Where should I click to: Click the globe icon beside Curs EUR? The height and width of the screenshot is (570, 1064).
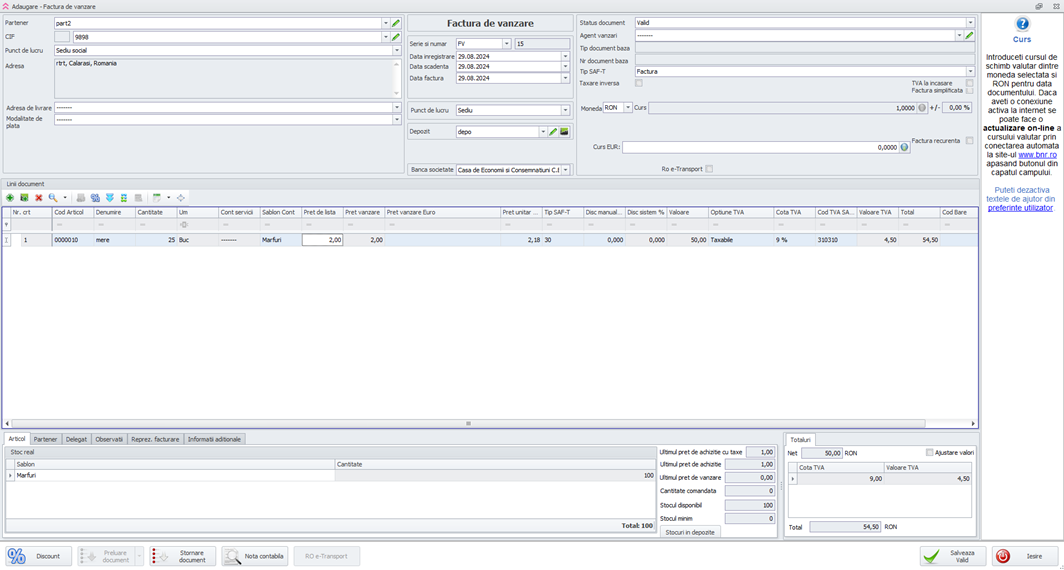(904, 147)
